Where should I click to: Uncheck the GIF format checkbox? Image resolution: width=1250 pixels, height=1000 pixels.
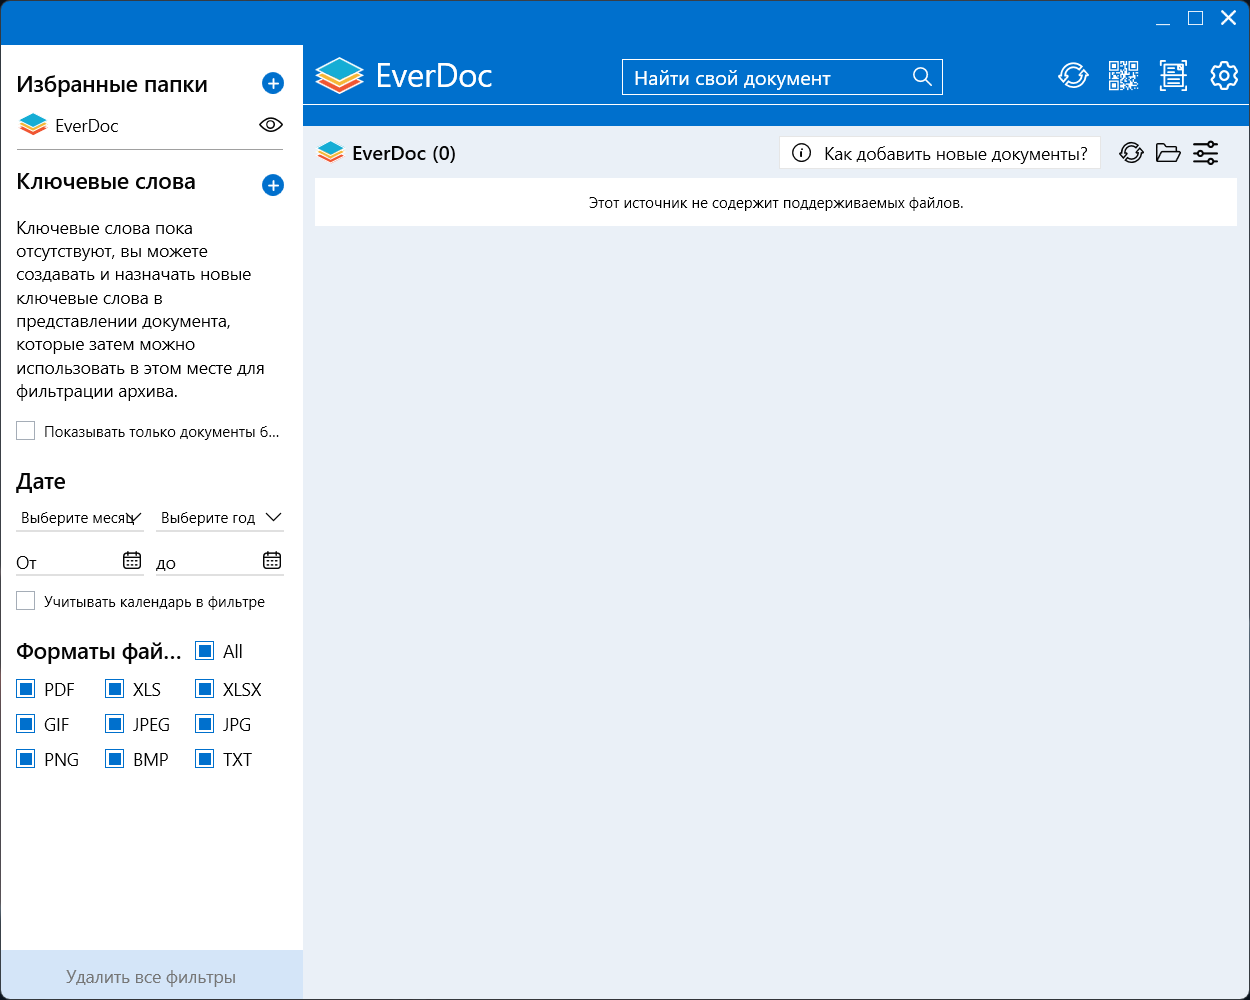pyautogui.click(x=26, y=724)
